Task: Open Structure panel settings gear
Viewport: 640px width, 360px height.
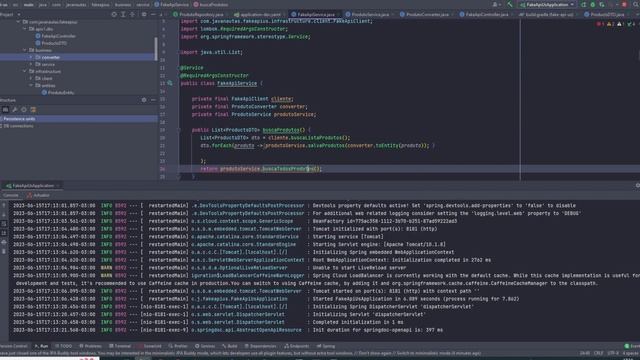Action: 144,100
